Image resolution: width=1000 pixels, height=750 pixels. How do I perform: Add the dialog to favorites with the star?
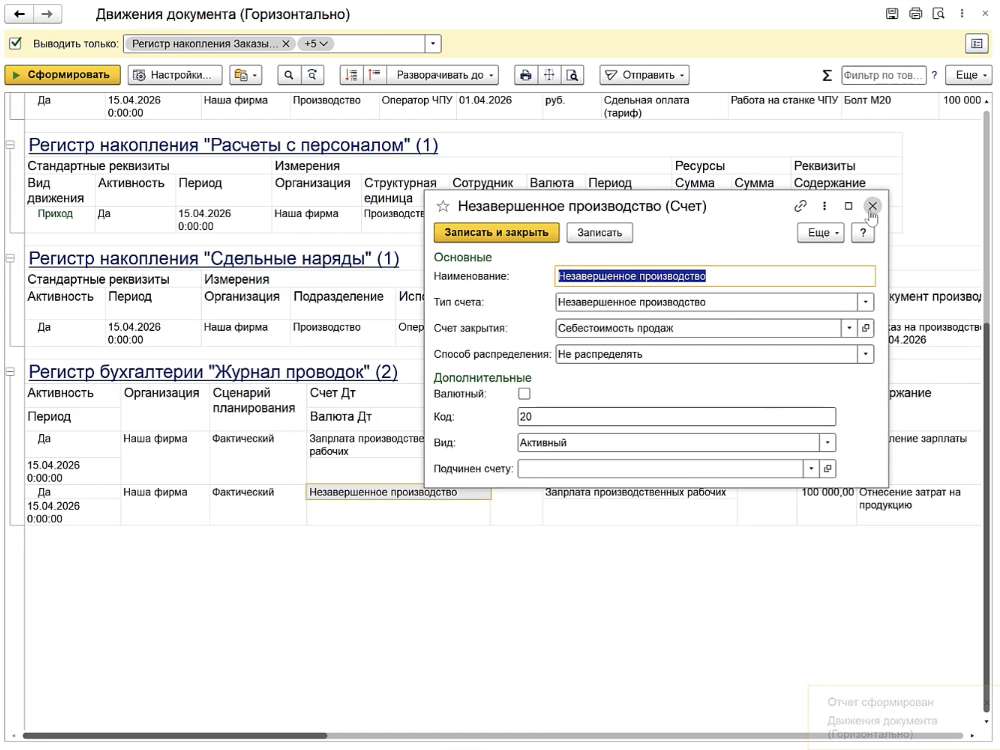pos(443,206)
